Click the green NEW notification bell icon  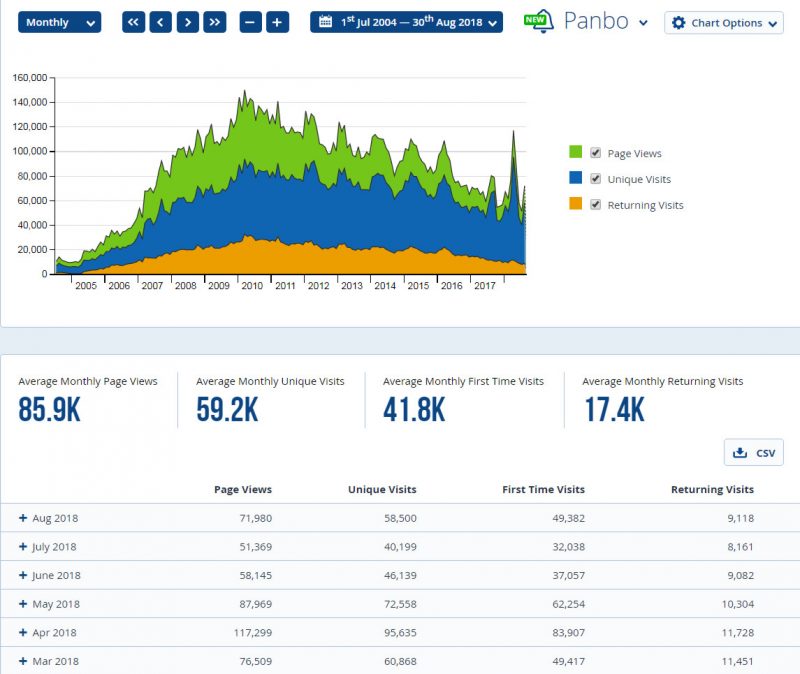pyautogui.click(x=540, y=22)
